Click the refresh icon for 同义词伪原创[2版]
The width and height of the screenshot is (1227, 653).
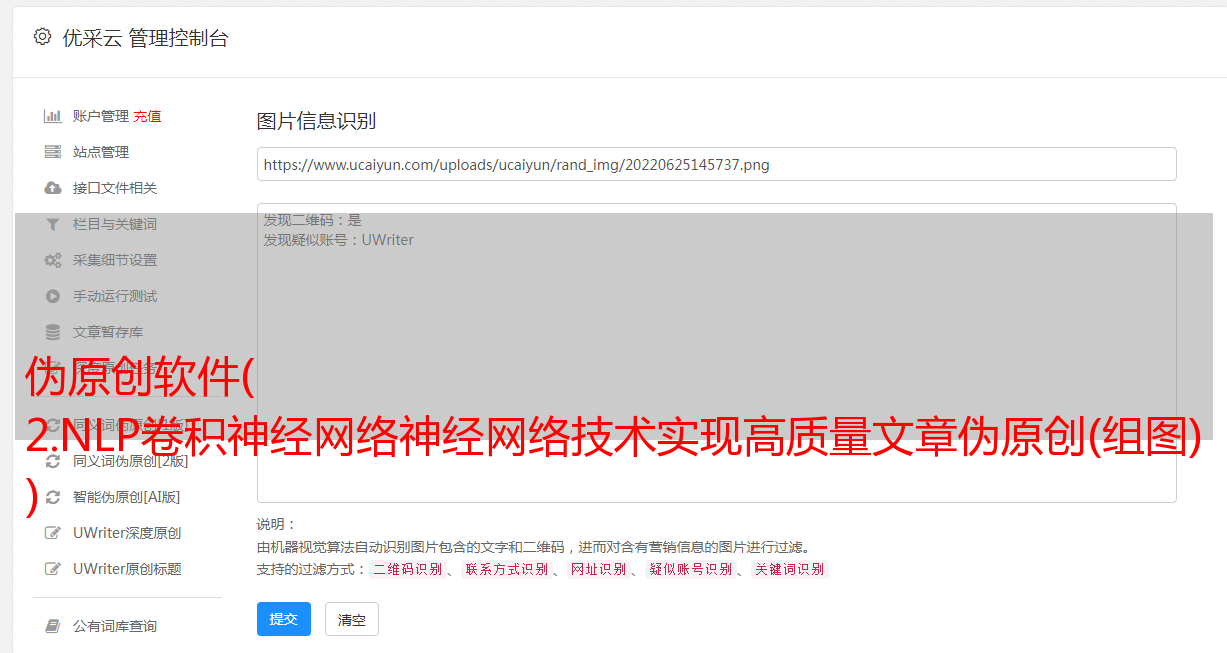53,461
